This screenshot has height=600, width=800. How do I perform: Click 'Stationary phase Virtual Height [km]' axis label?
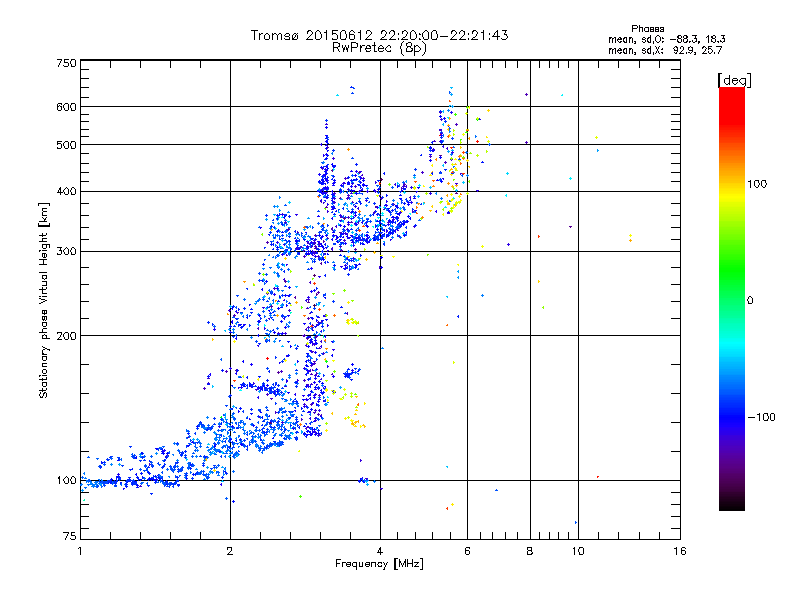(44, 300)
